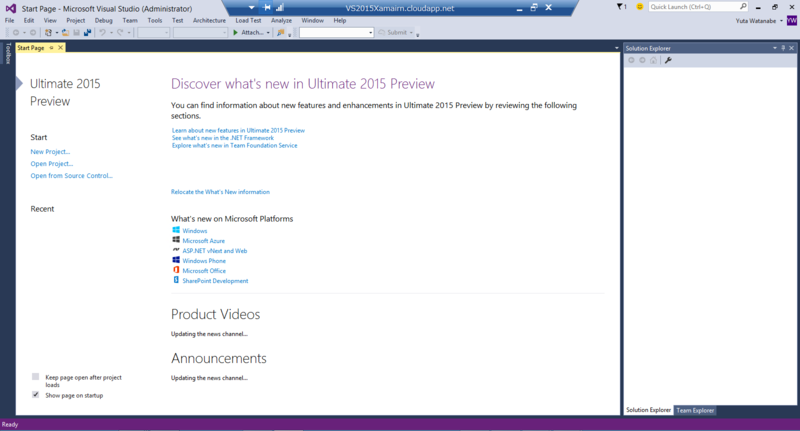Close the Solution Explorer panel
The width and height of the screenshot is (800, 431).
[792, 48]
